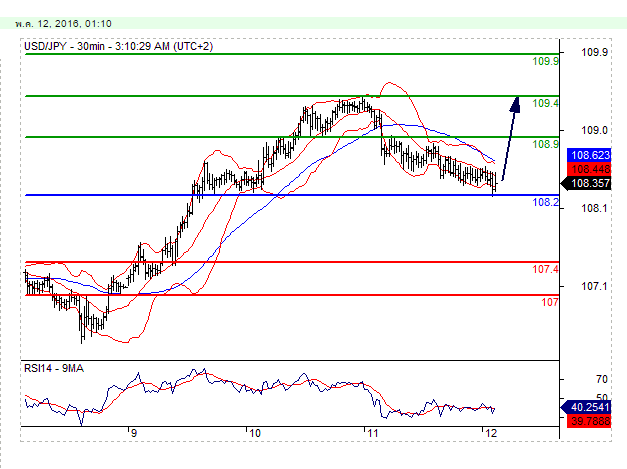Click the red 39.7888 RSI average tag

(589, 421)
